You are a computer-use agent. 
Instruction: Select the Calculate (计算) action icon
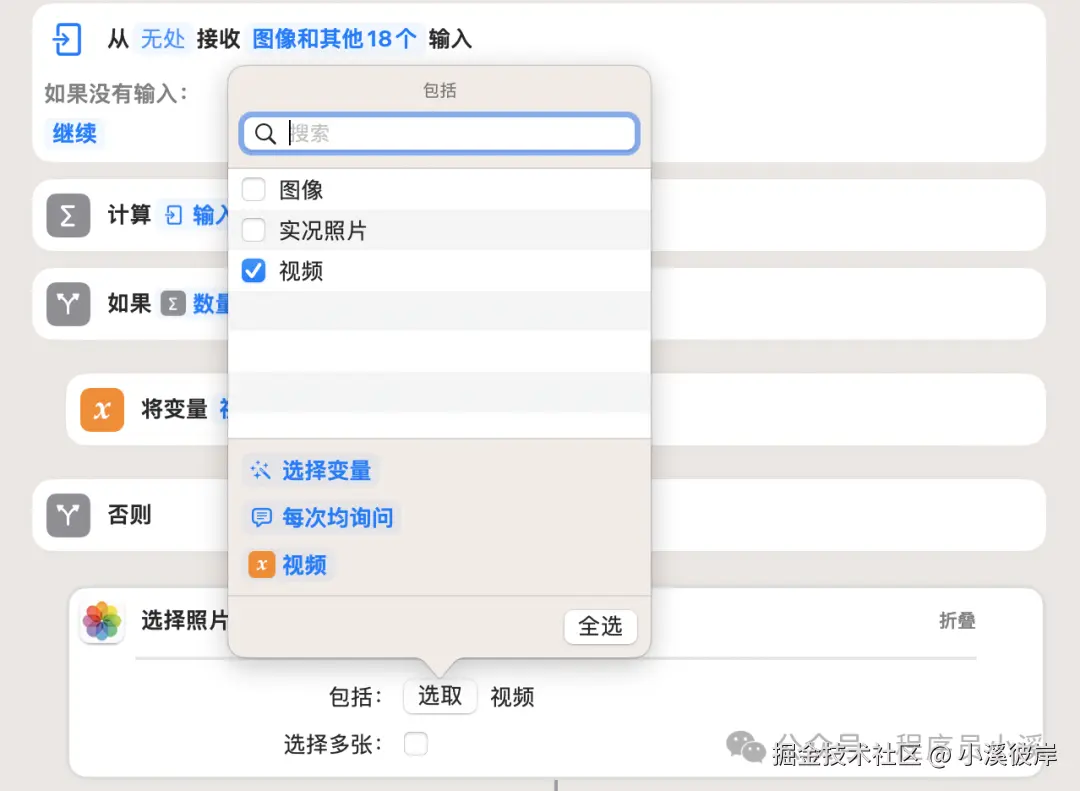coord(67,215)
